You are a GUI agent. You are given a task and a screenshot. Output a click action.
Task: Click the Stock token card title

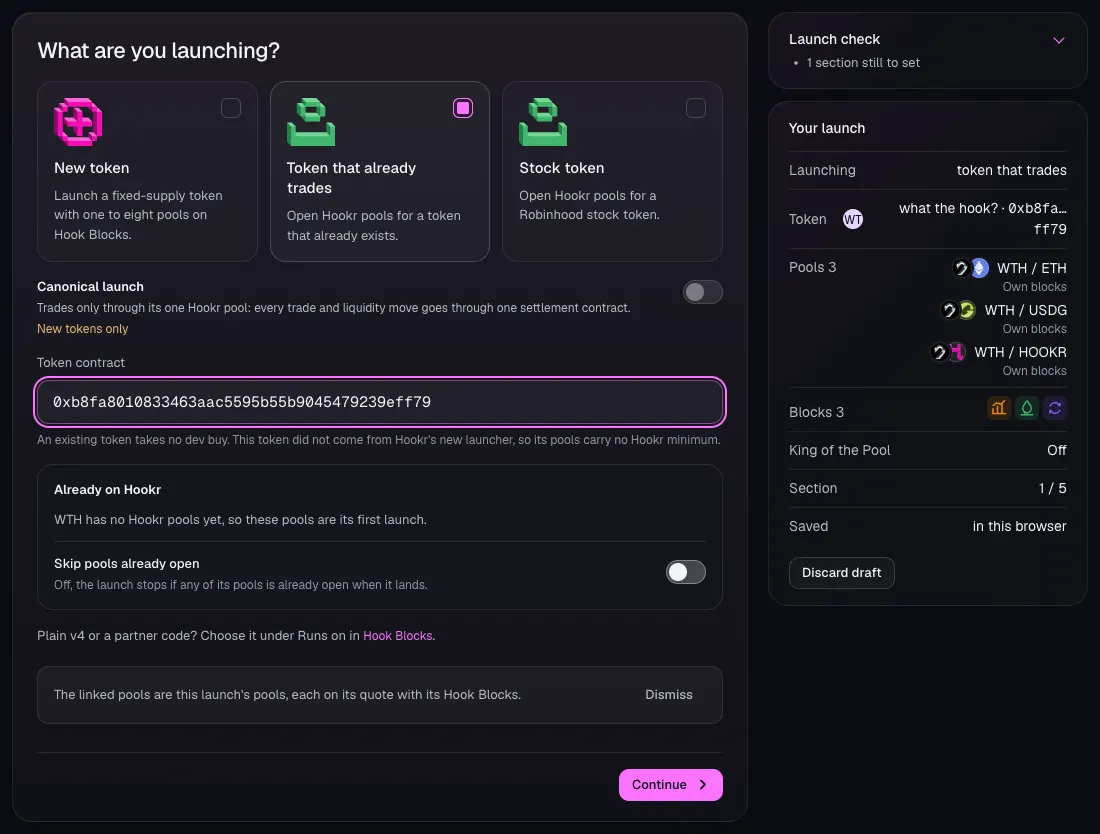561,168
